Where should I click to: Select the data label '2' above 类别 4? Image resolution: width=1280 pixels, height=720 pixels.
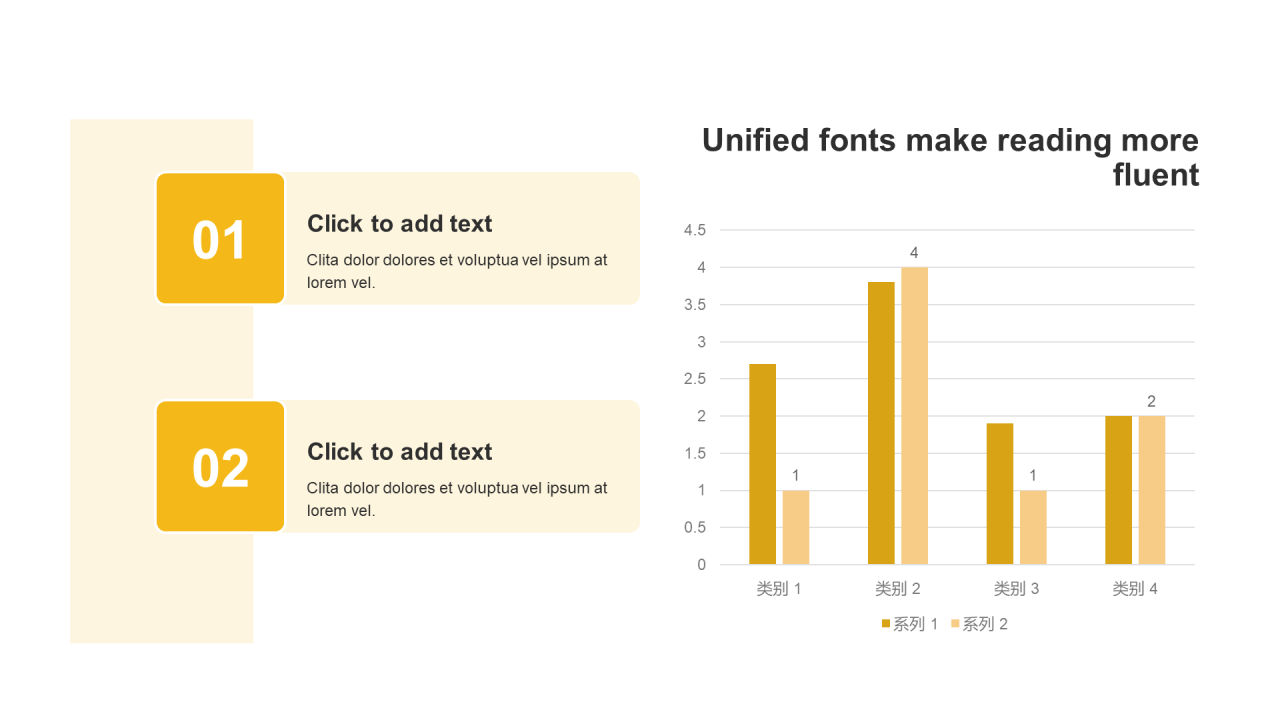coord(1151,402)
